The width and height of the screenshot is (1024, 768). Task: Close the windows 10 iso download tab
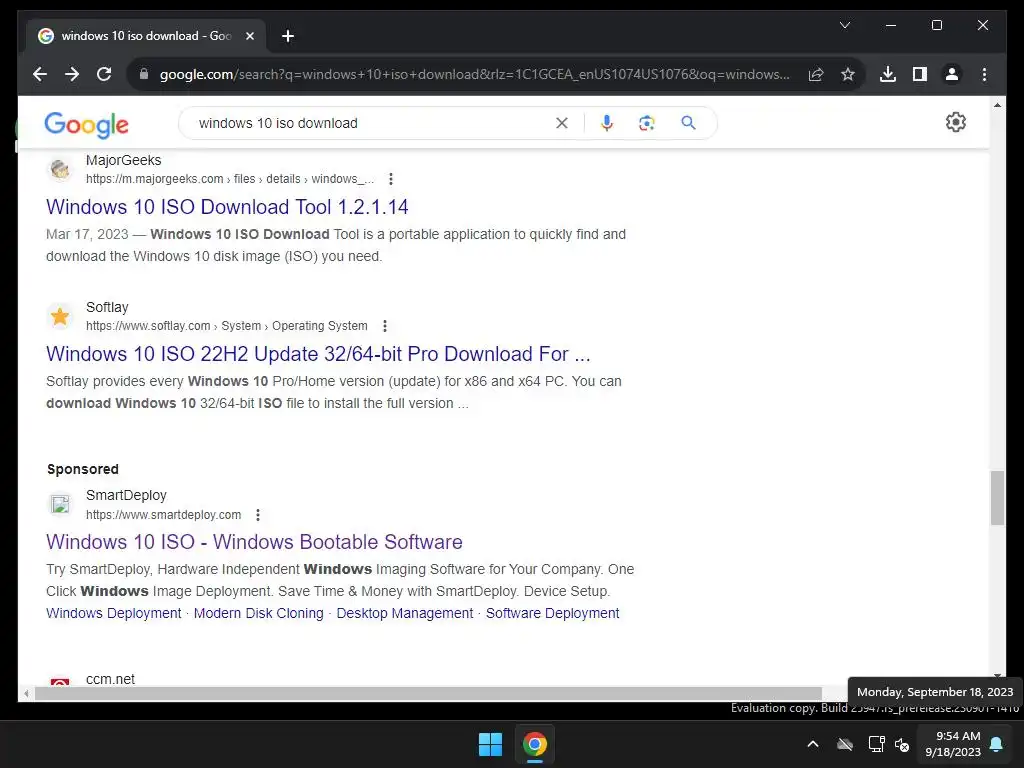point(249,36)
